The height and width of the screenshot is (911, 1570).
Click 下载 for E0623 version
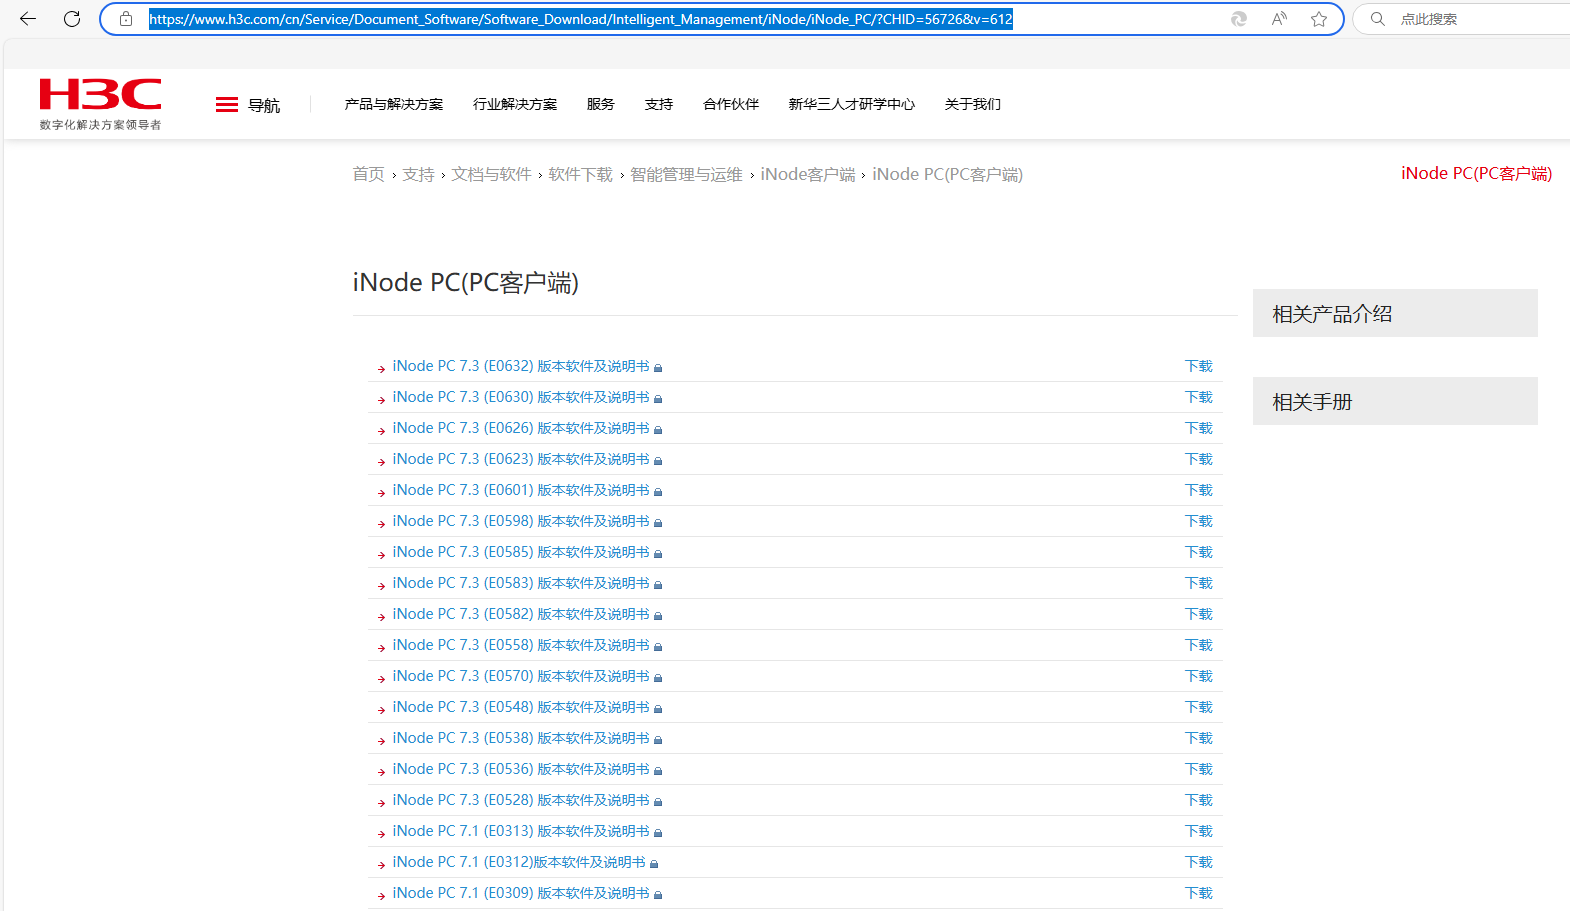tap(1199, 459)
